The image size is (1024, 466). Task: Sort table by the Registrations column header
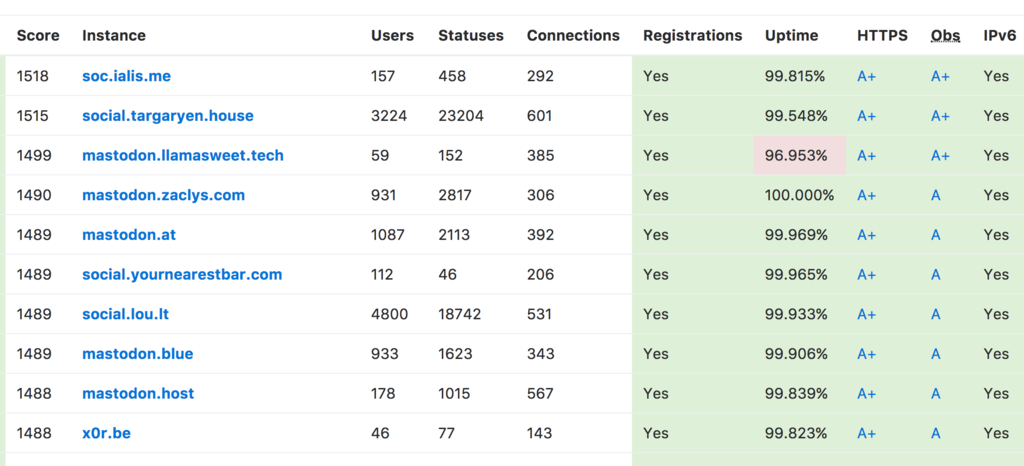692,35
